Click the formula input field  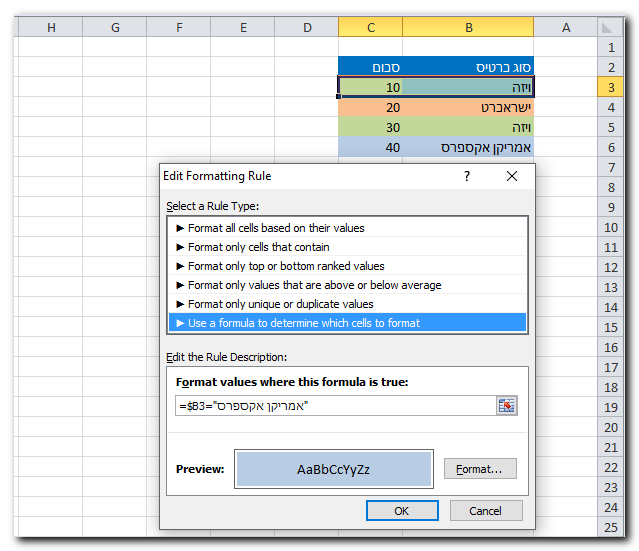335,405
